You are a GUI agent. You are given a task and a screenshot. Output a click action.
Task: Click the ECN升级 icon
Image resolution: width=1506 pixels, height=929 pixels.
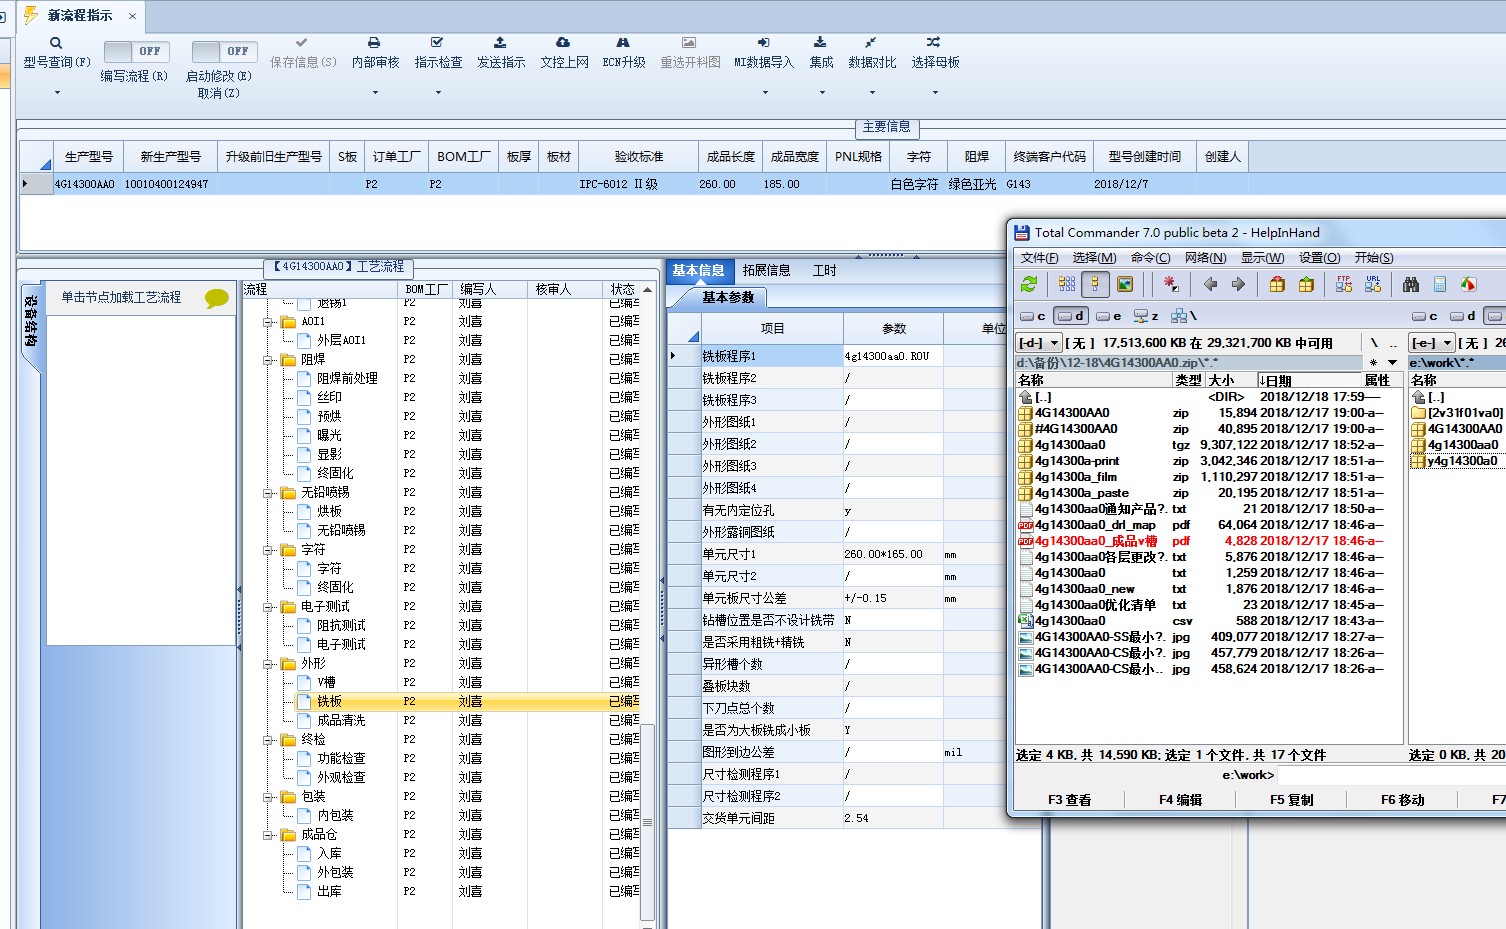coord(623,43)
